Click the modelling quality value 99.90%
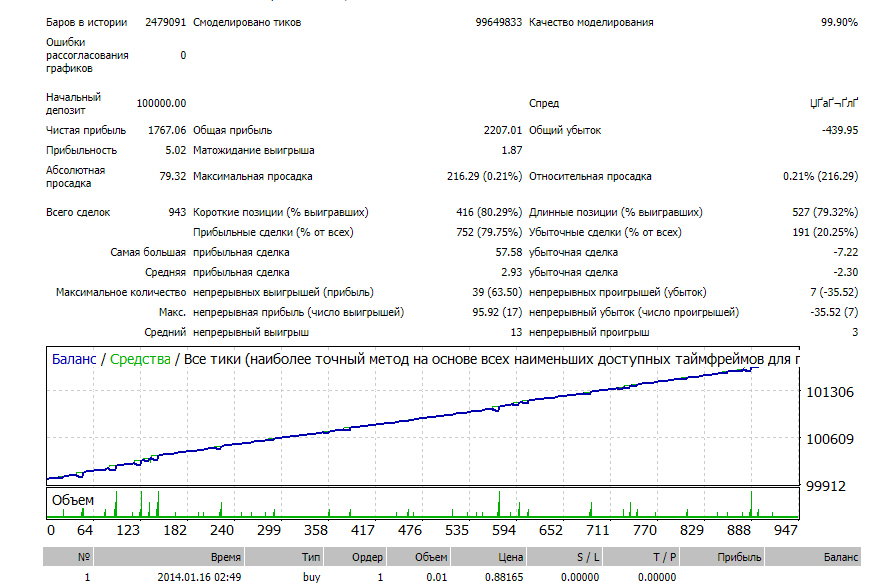This screenshot has height=587, width=891. click(x=839, y=22)
